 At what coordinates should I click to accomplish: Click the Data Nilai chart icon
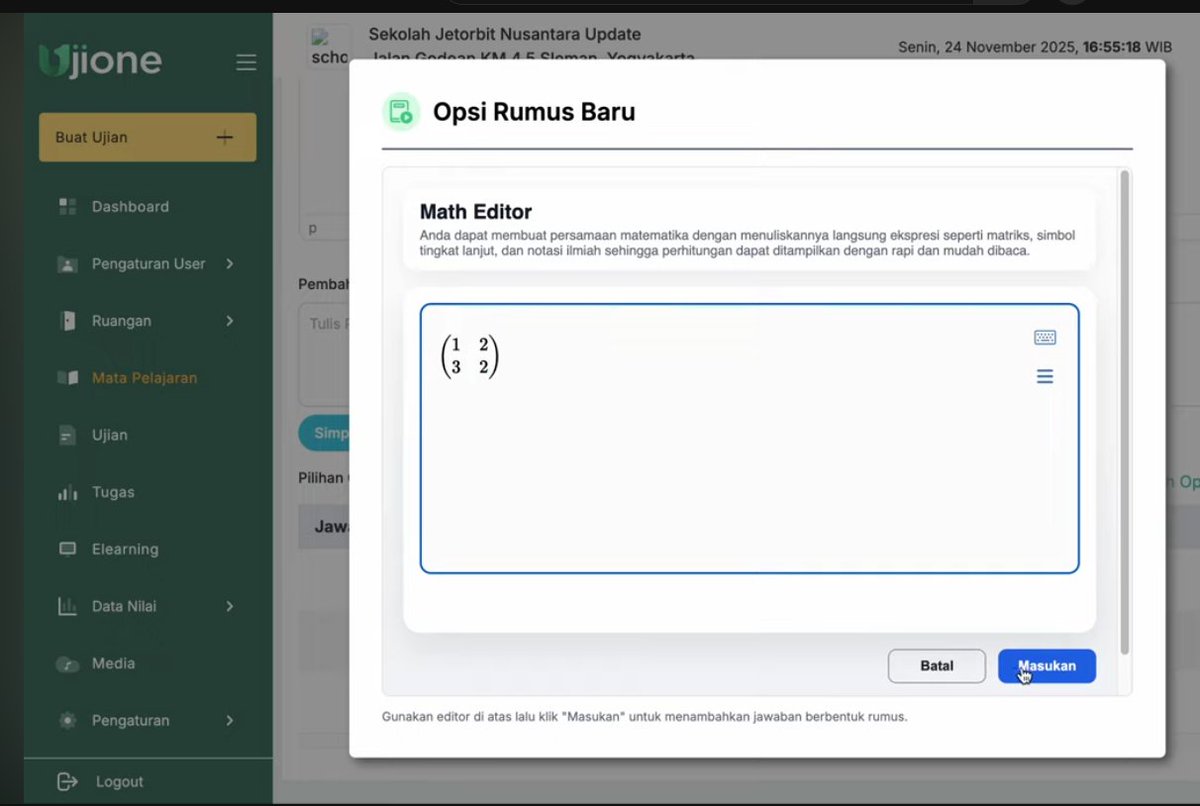click(68, 606)
